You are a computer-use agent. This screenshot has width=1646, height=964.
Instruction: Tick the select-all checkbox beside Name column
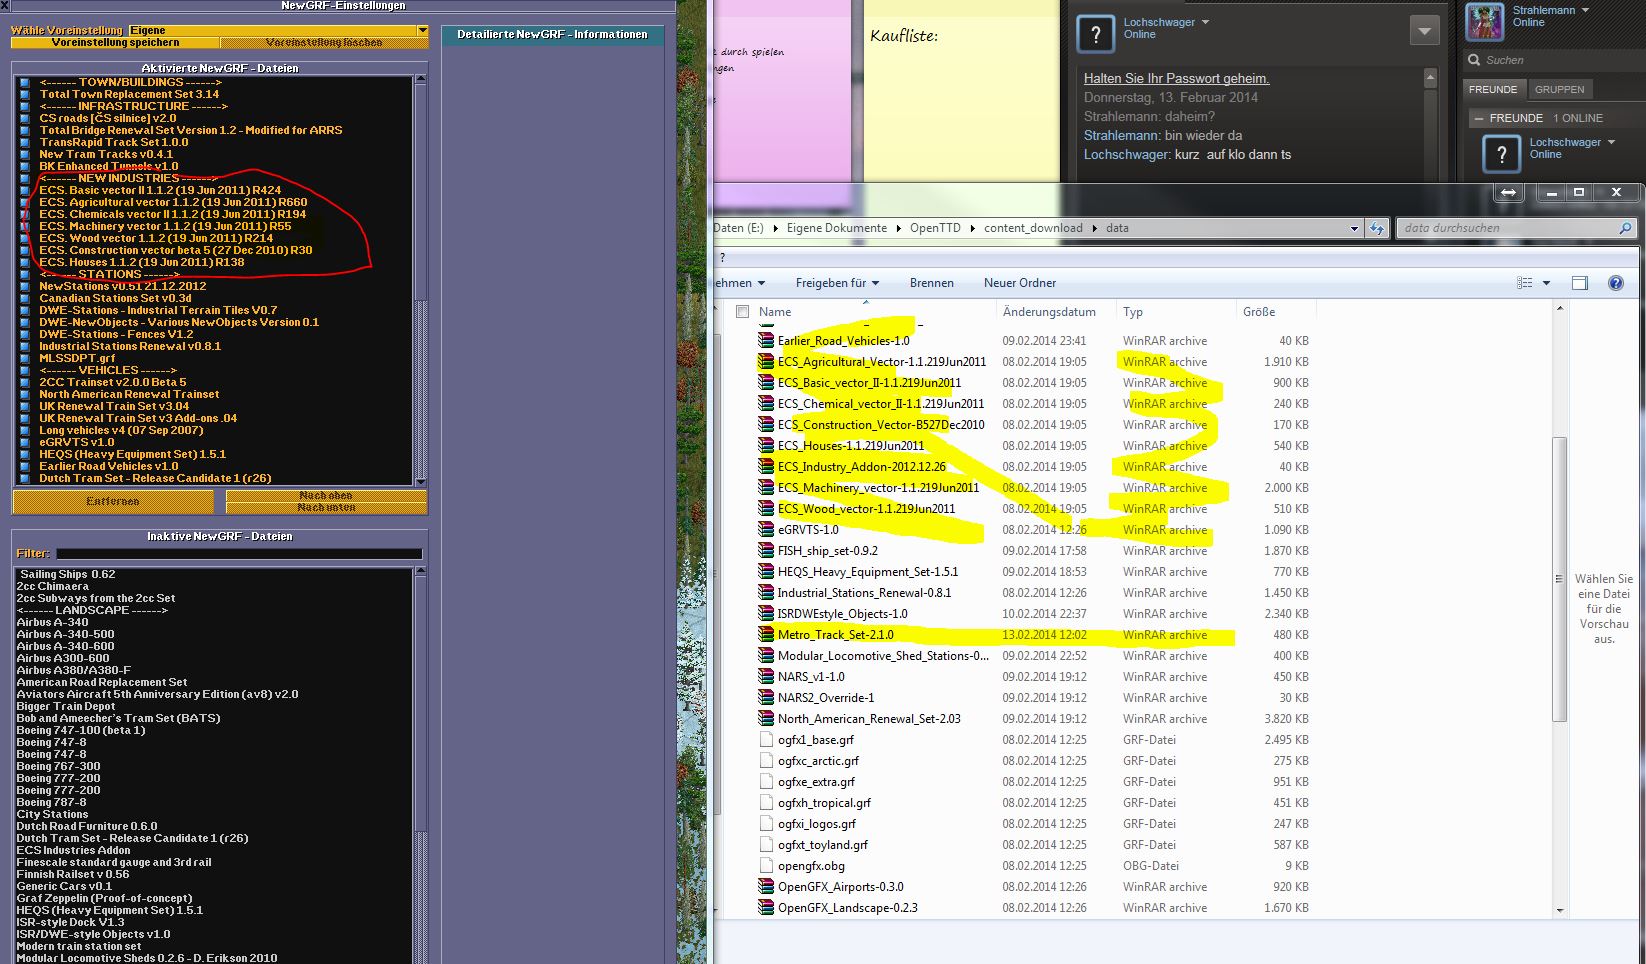tap(742, 312)
